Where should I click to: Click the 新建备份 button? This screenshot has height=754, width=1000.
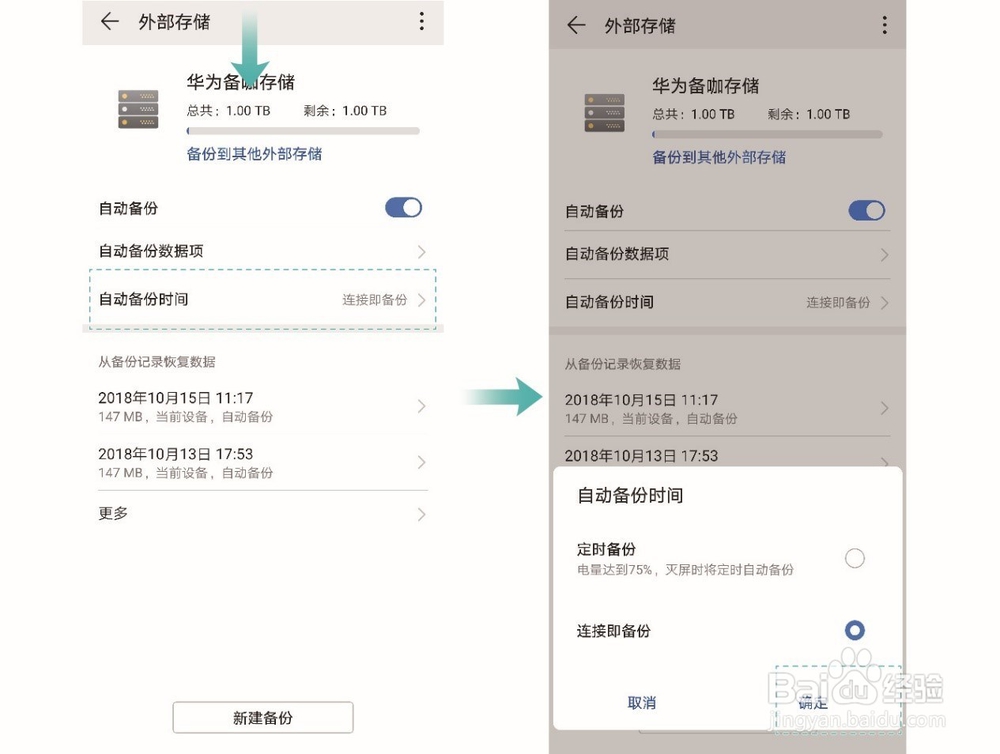(x=263, y=718)
